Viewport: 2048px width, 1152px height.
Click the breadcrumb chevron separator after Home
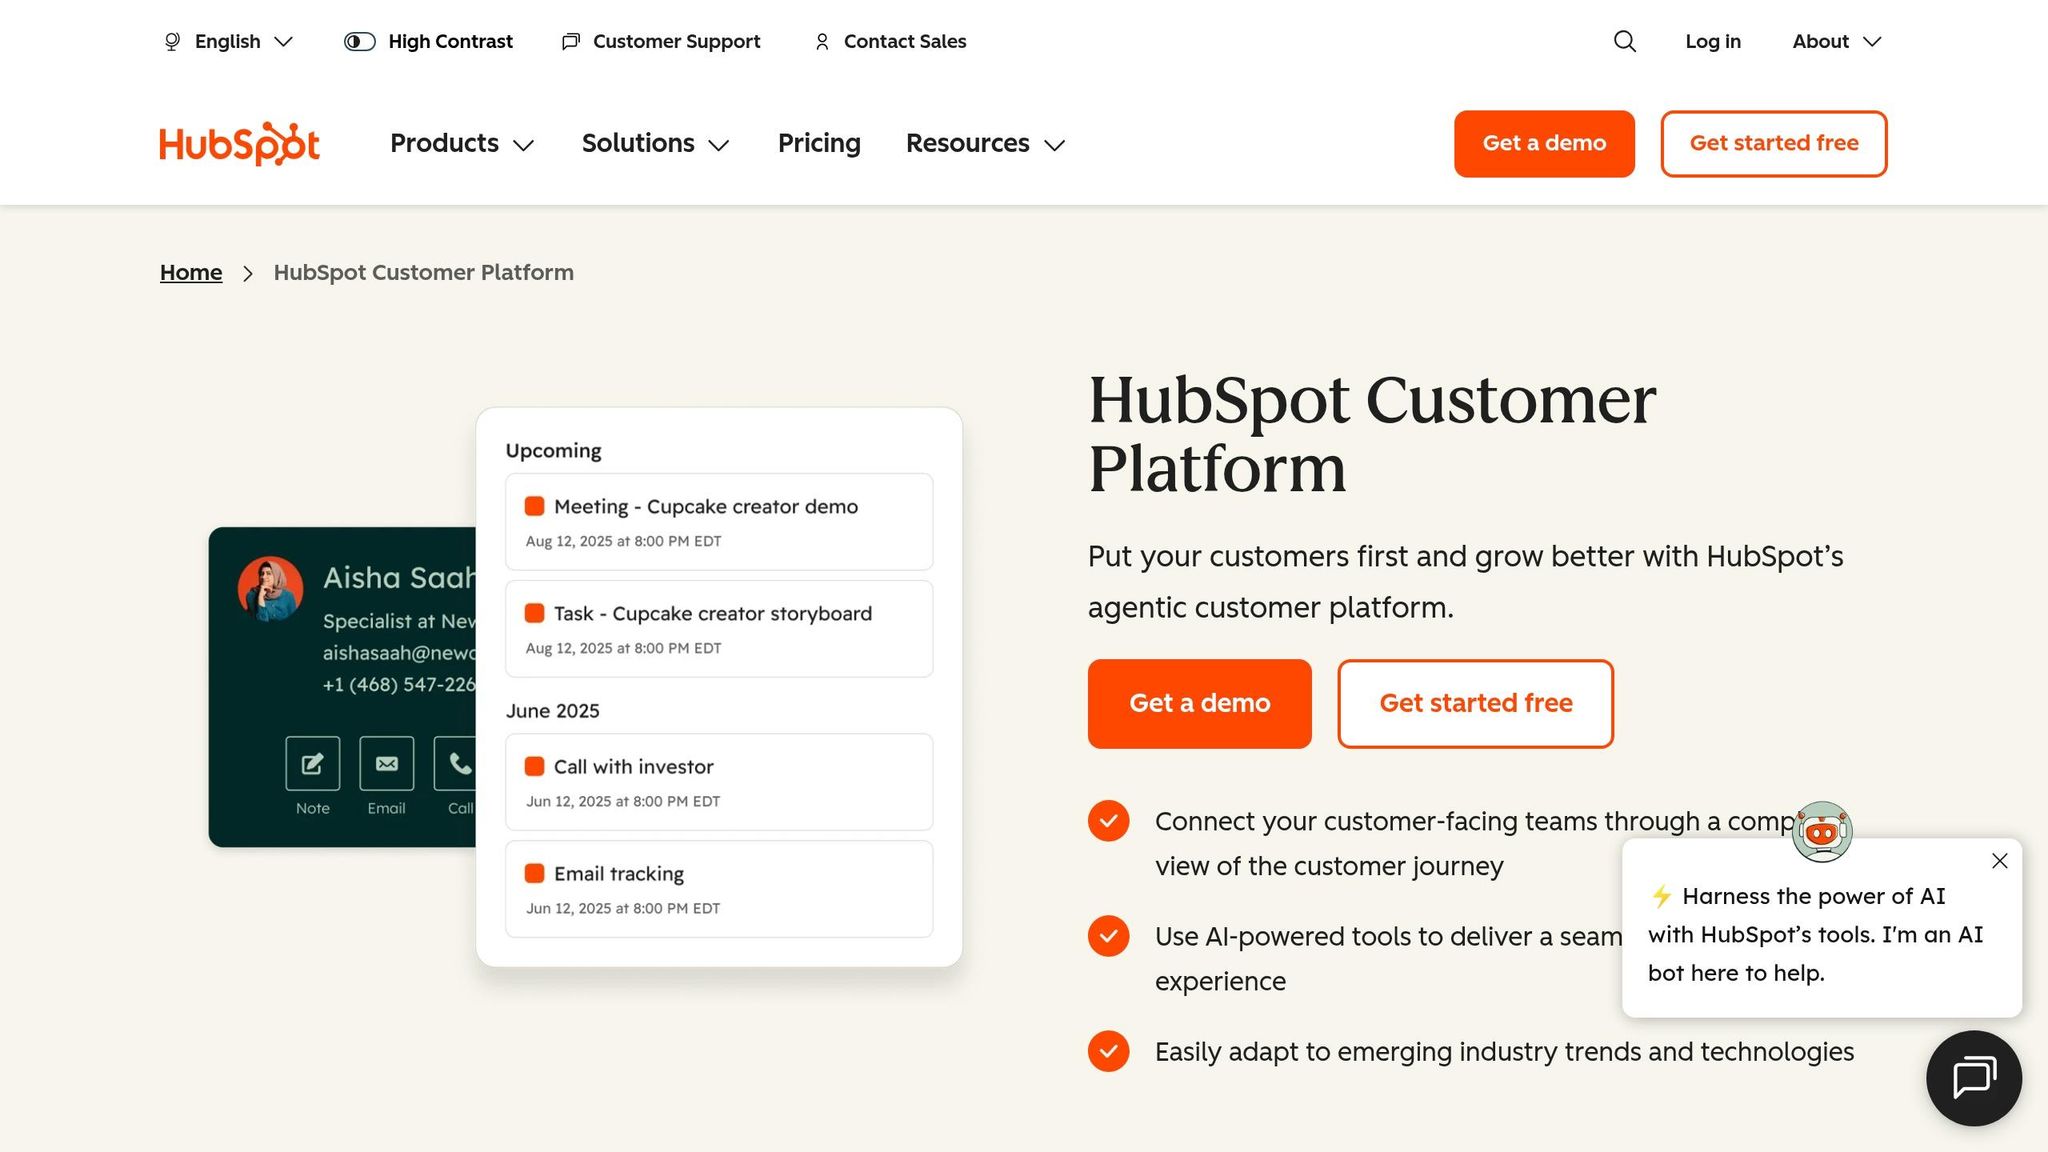tap(248, 273)
